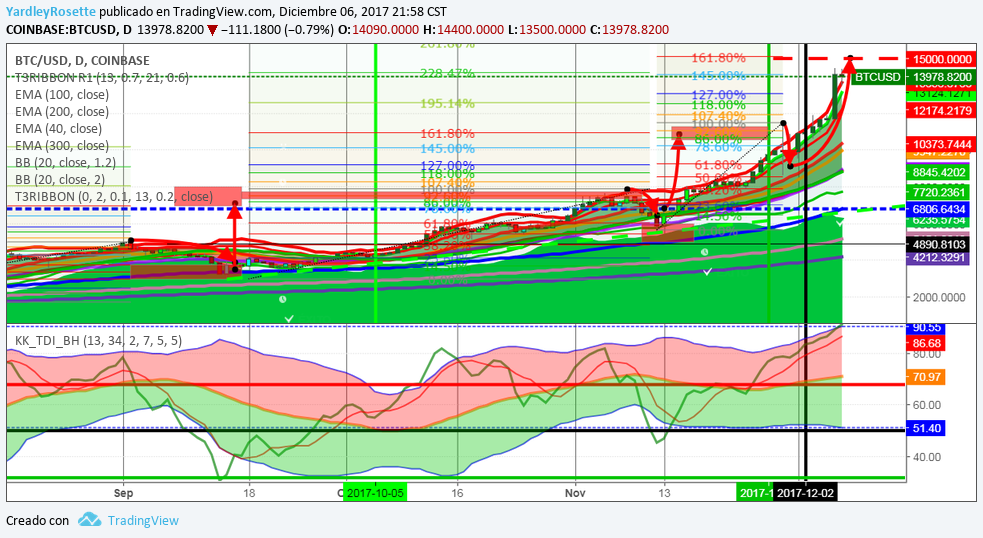Select the T3RIBBON R1 indicator legend
Viewport: 983px width, 538px height.
pyautogui.click(x=102, y=78)
